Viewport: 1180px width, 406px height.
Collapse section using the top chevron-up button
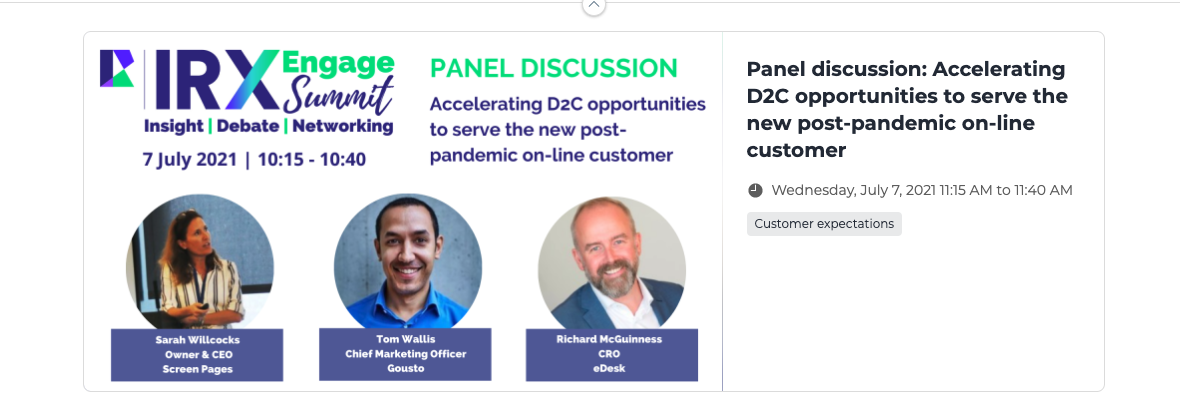[x=594, y=5]
